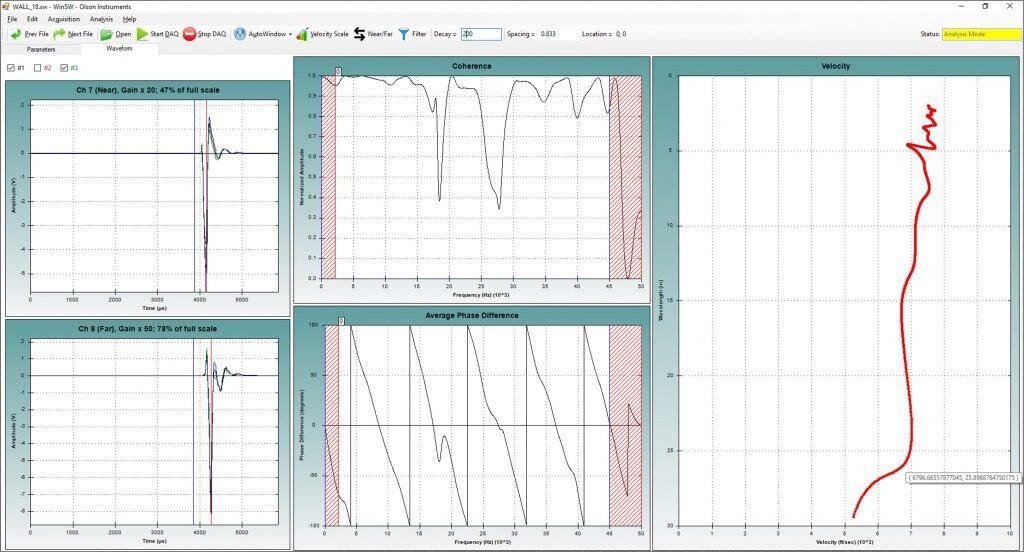The image size is (1024, 552).
Task: Switch to the Parameters tab
Action: tap(41, 48)
